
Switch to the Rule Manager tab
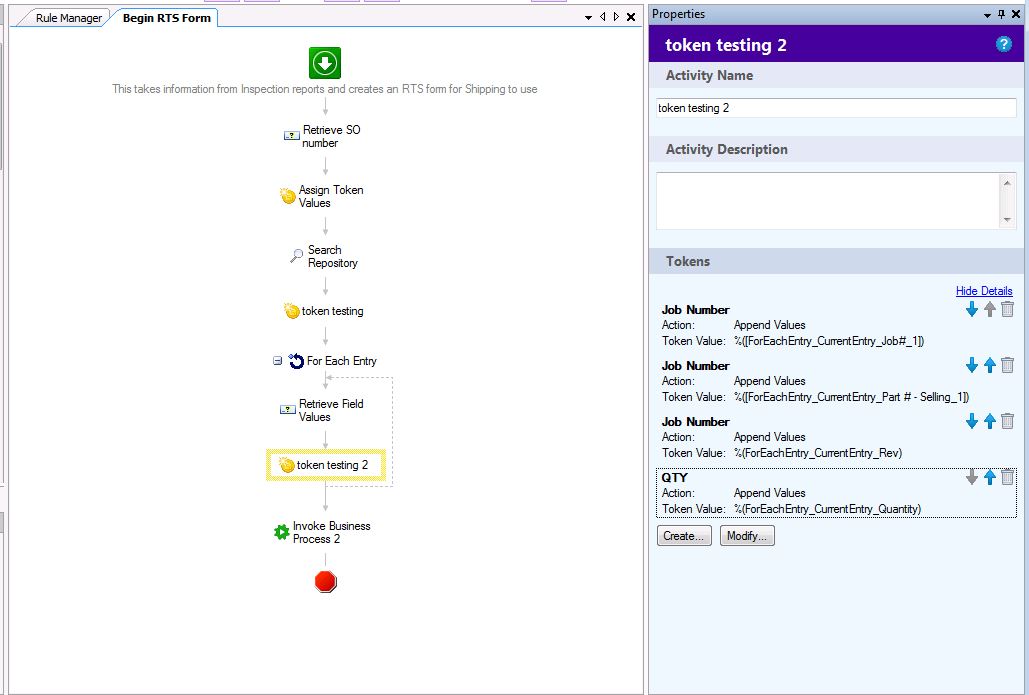click(x=68, y=18)
